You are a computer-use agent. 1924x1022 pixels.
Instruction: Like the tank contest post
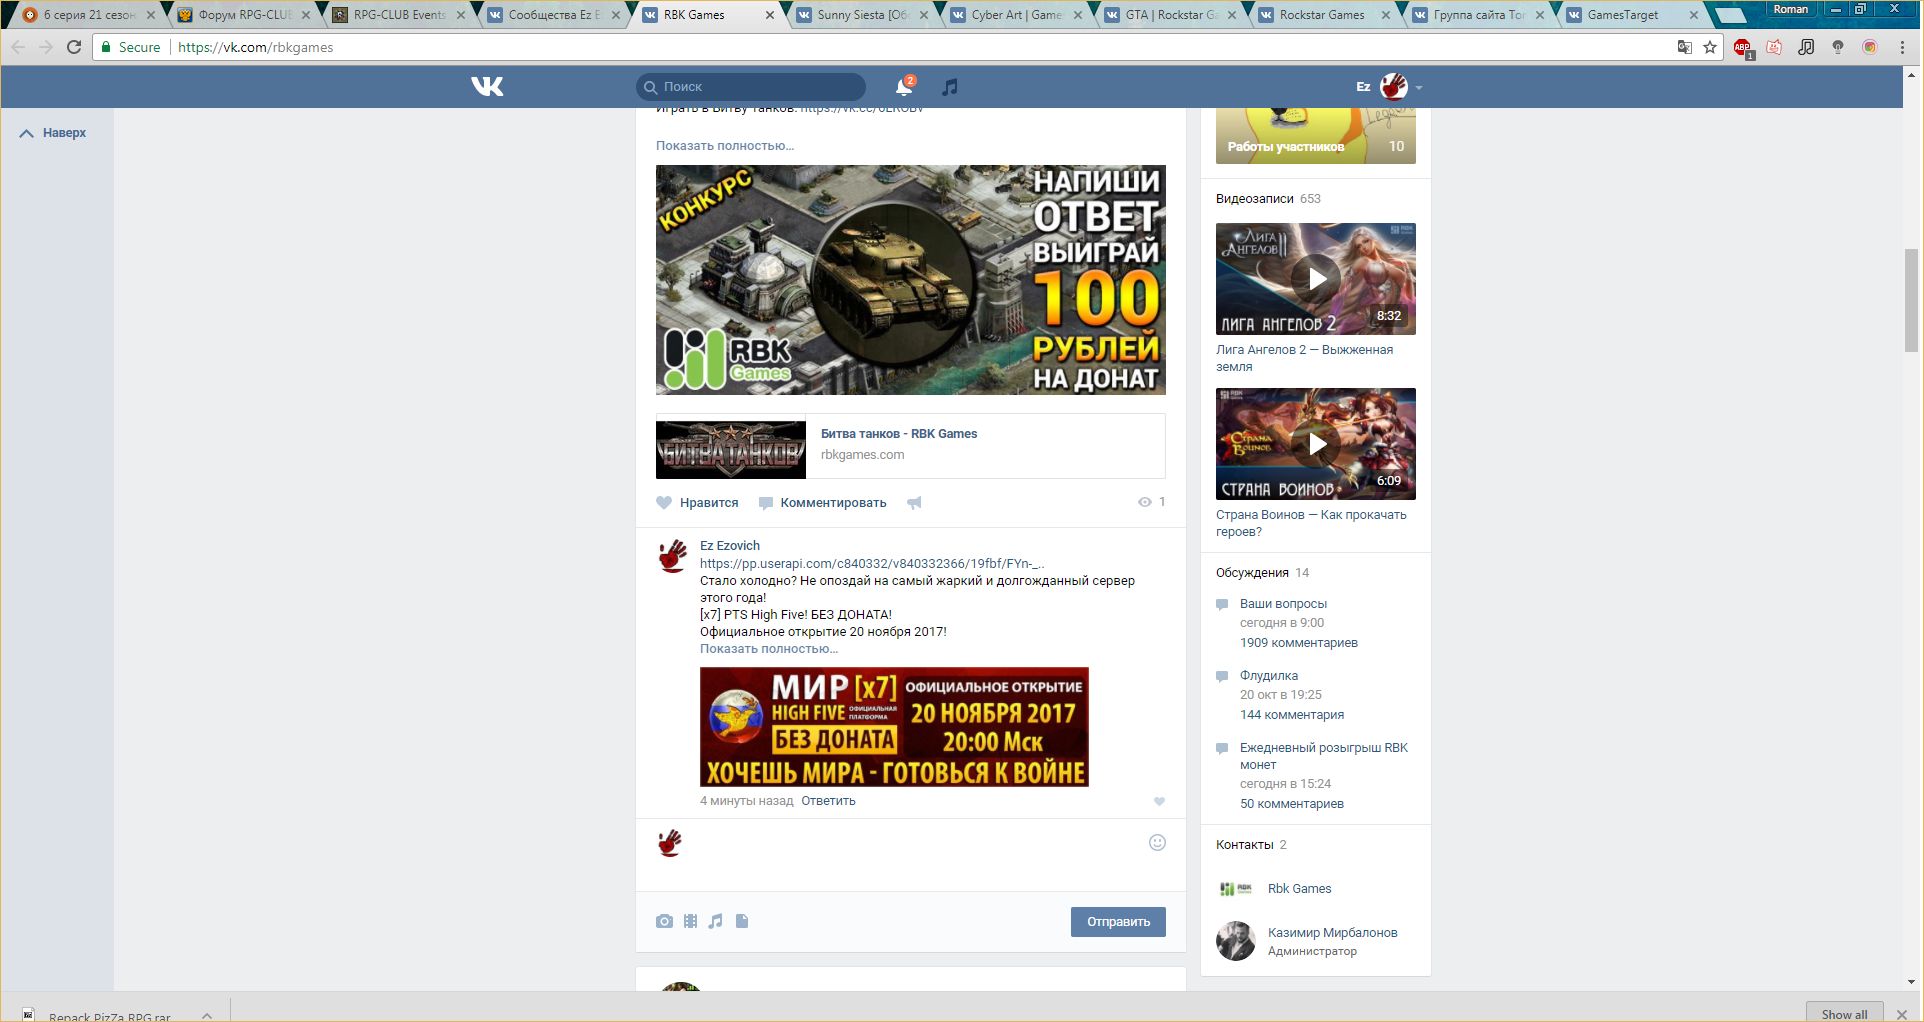tap(698, 503)
